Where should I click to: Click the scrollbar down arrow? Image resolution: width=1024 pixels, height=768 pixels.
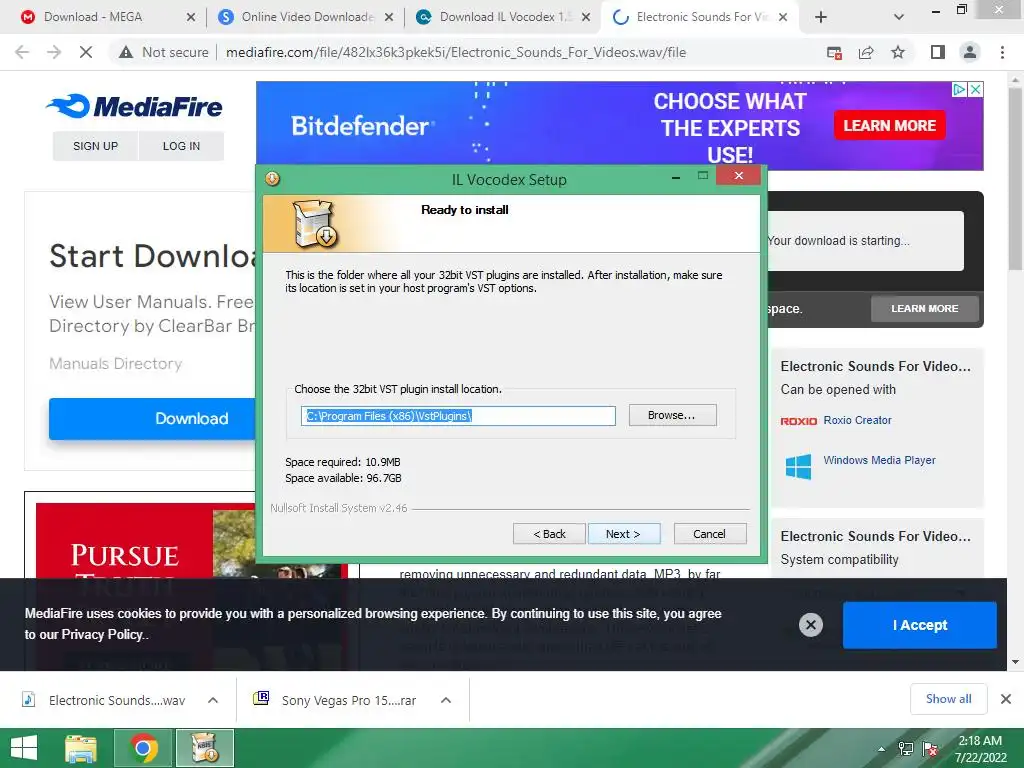pos(1015,662)
